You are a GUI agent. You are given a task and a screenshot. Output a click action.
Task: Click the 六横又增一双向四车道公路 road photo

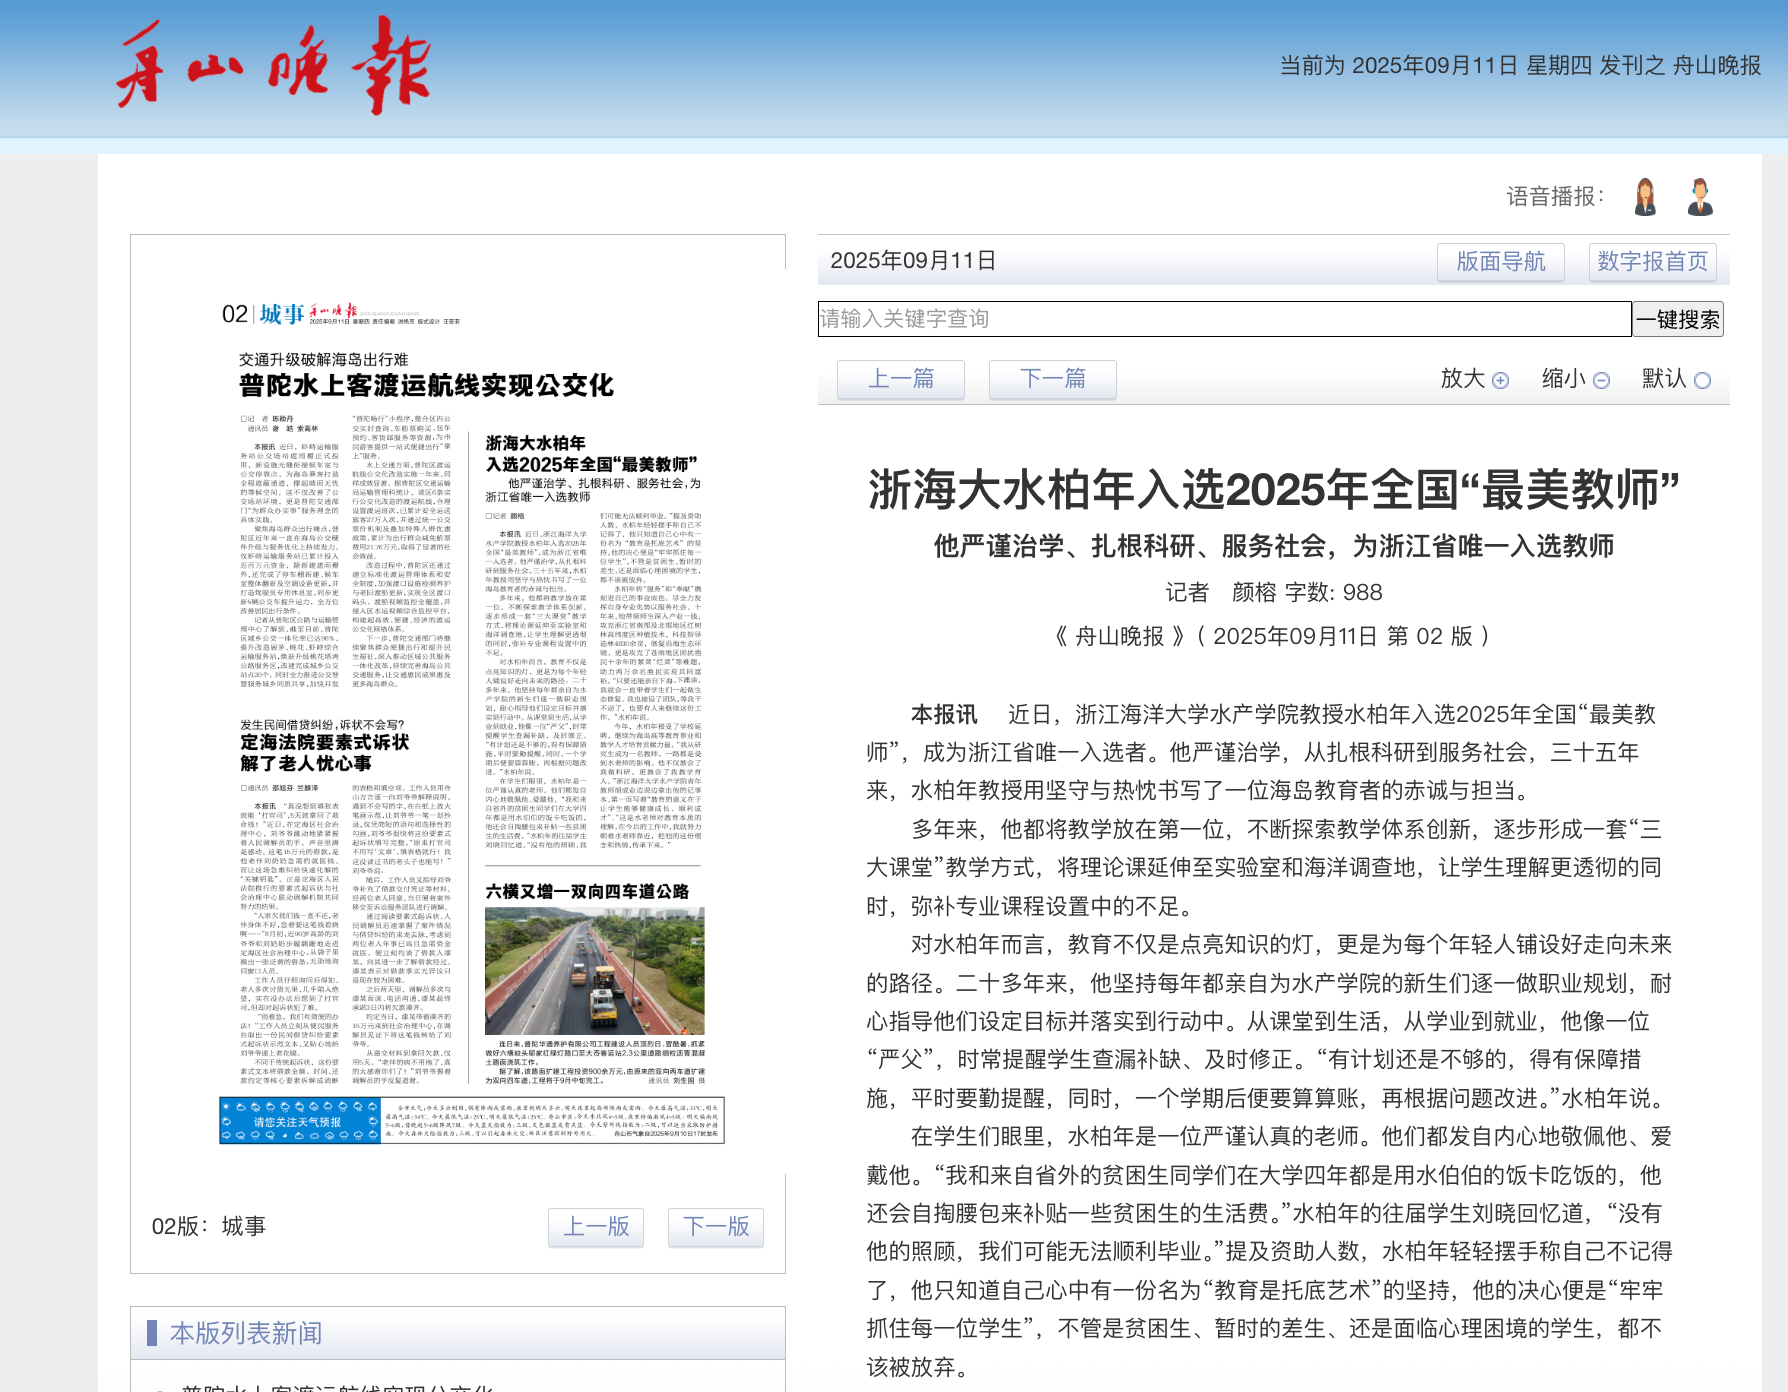[x=595, y=970]
